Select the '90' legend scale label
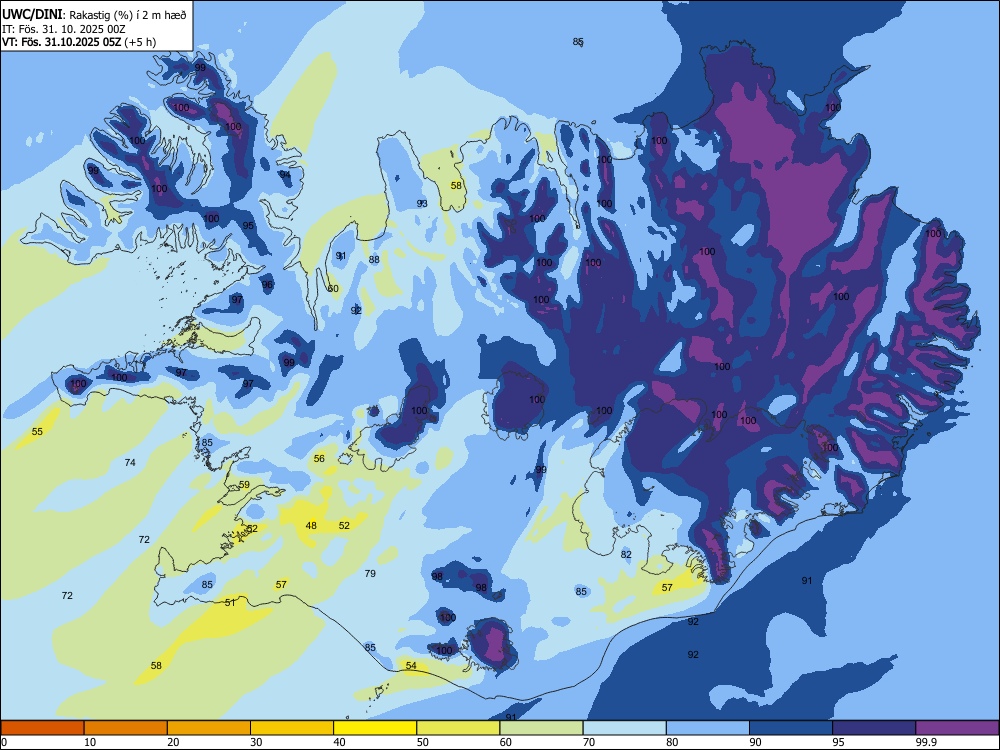This screenshot has width=1000, height=750. point(755,742)
